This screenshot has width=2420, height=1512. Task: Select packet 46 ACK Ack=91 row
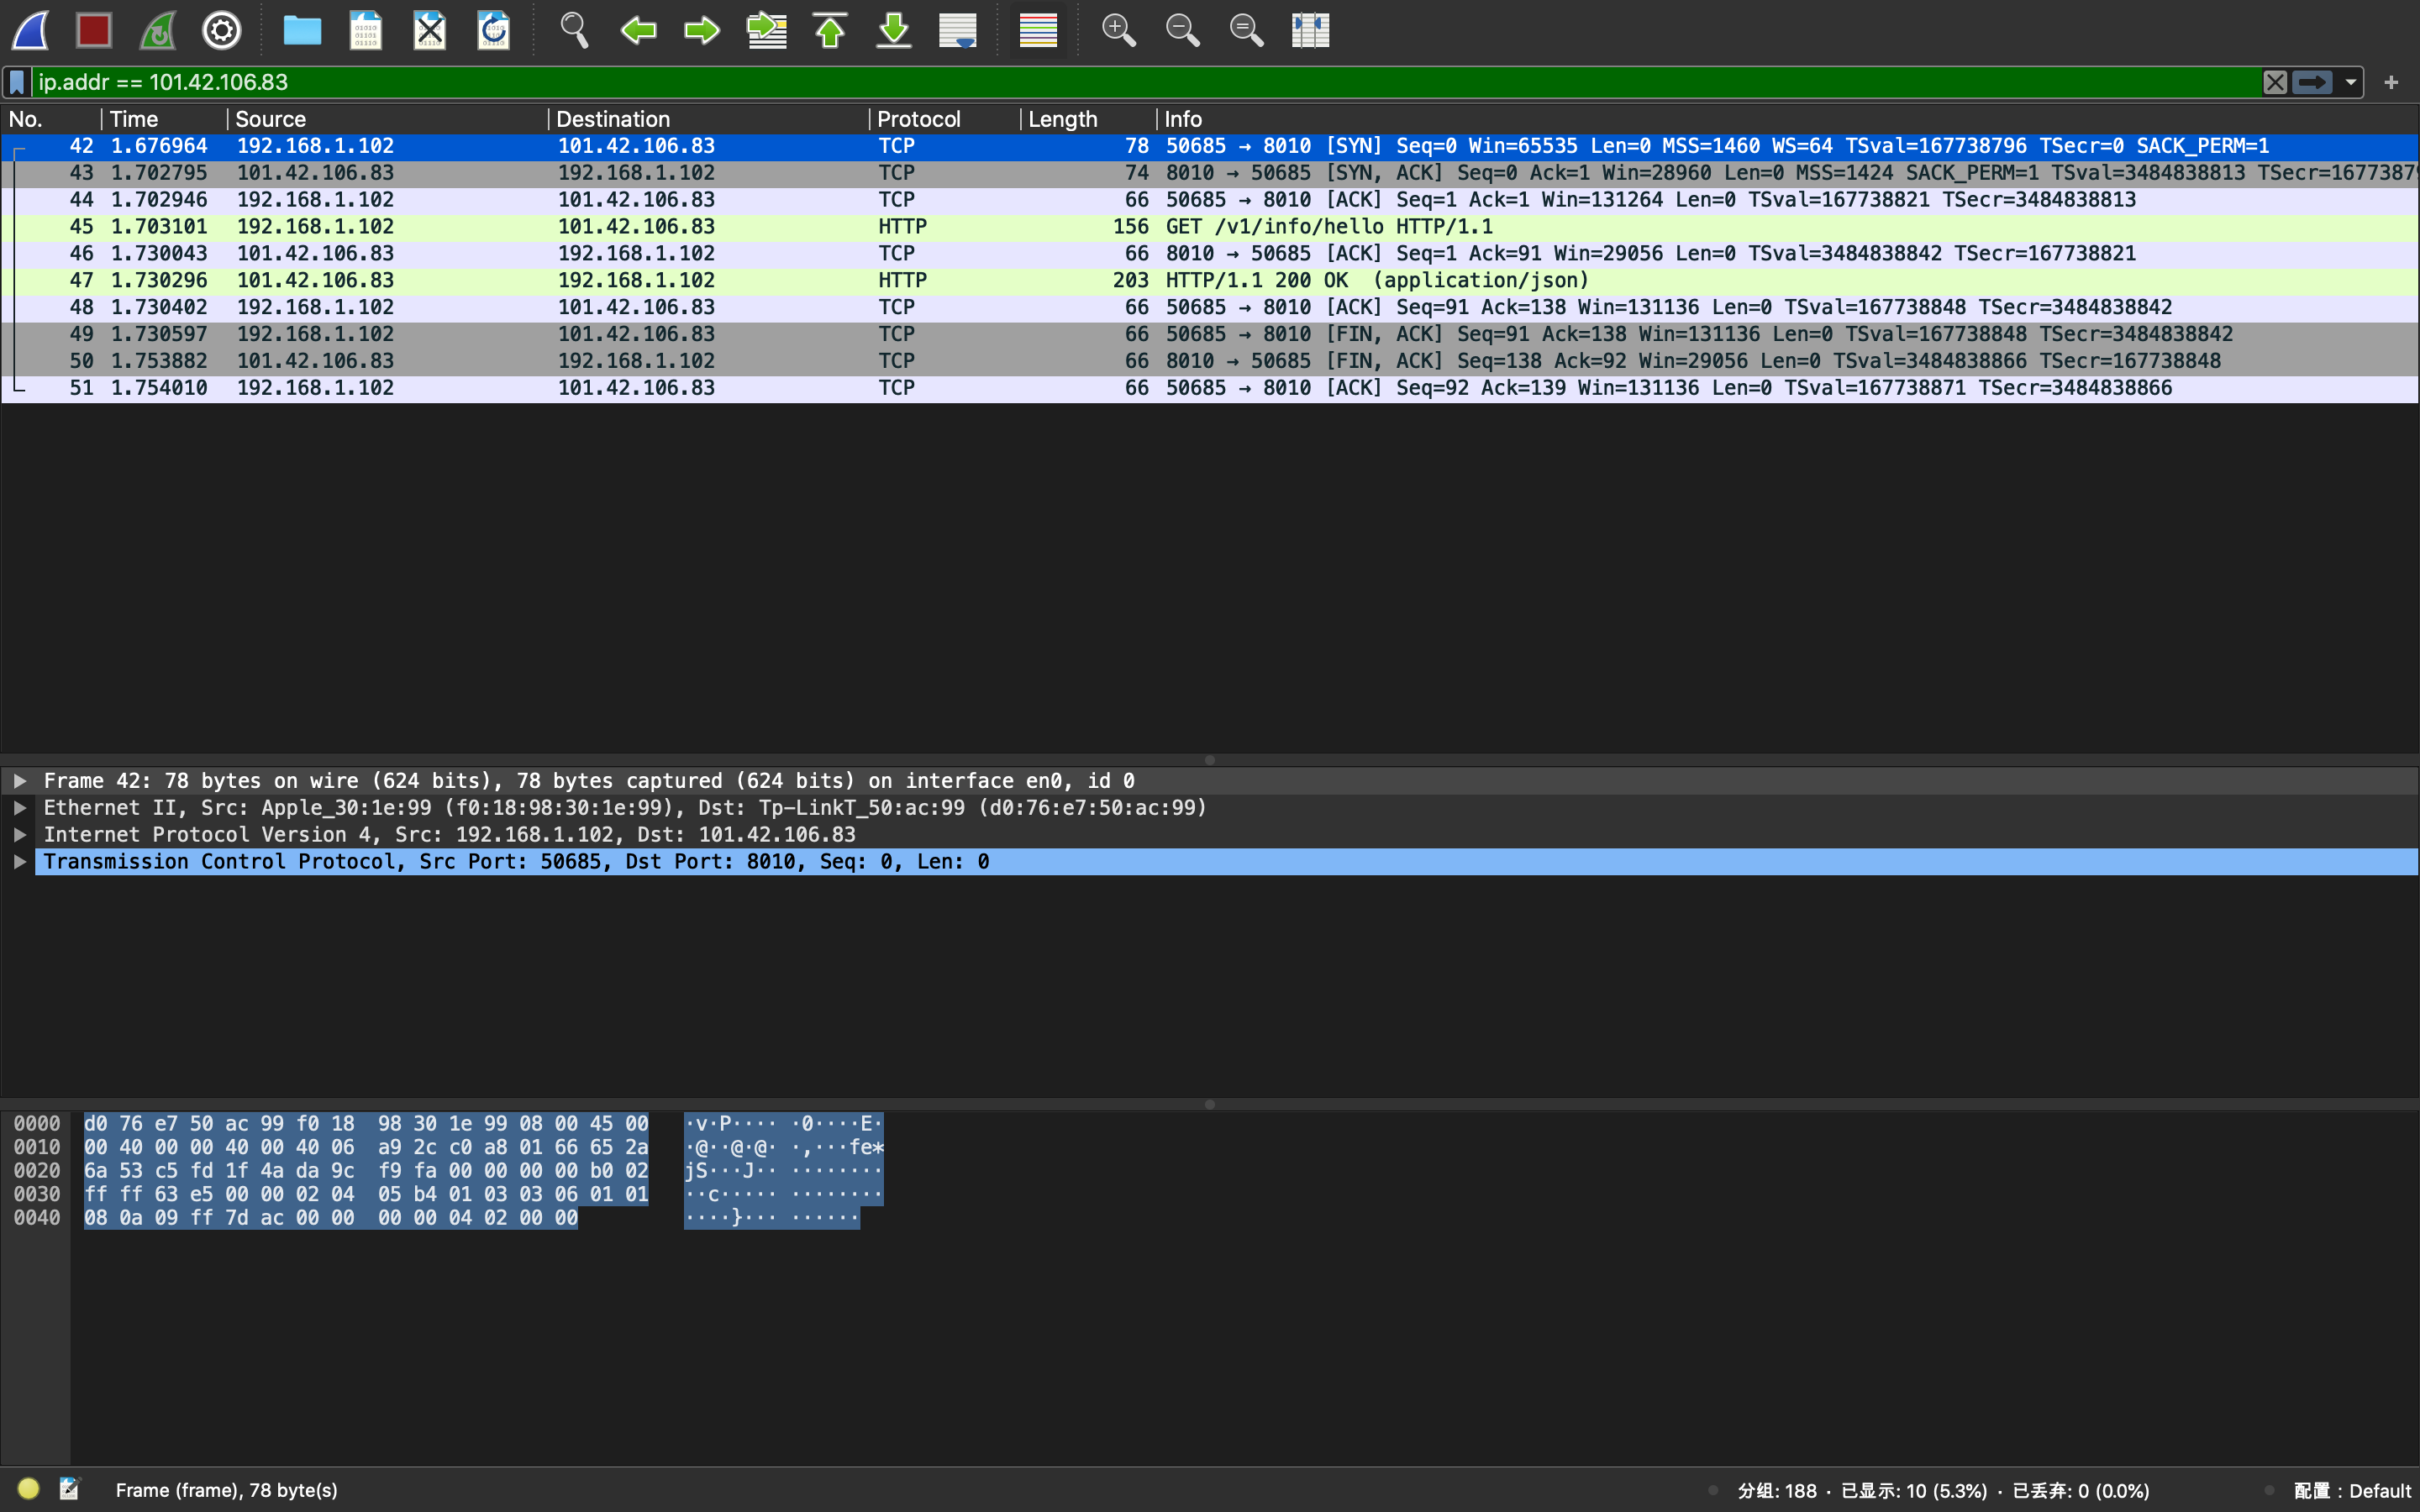pyautogui.click(x=1210, y=254)
